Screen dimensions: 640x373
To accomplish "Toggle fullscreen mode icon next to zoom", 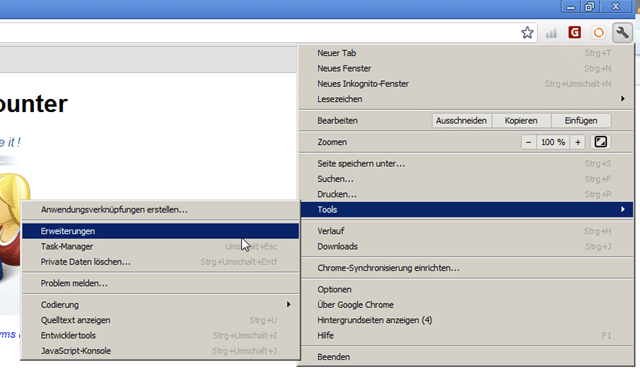I will tap(600, 142).
